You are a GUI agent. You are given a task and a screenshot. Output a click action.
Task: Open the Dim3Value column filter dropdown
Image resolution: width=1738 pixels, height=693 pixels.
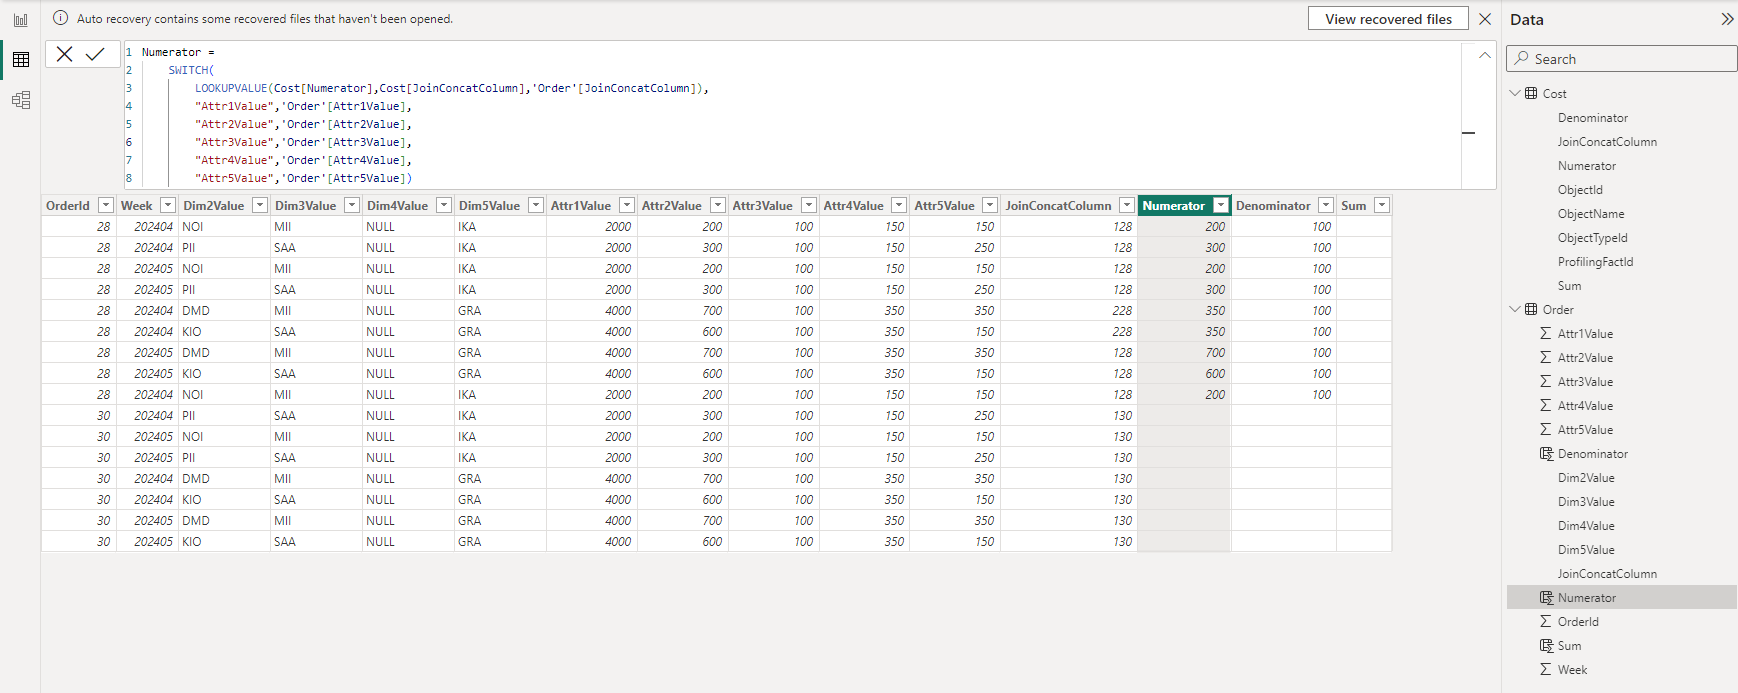coord(351,205)
